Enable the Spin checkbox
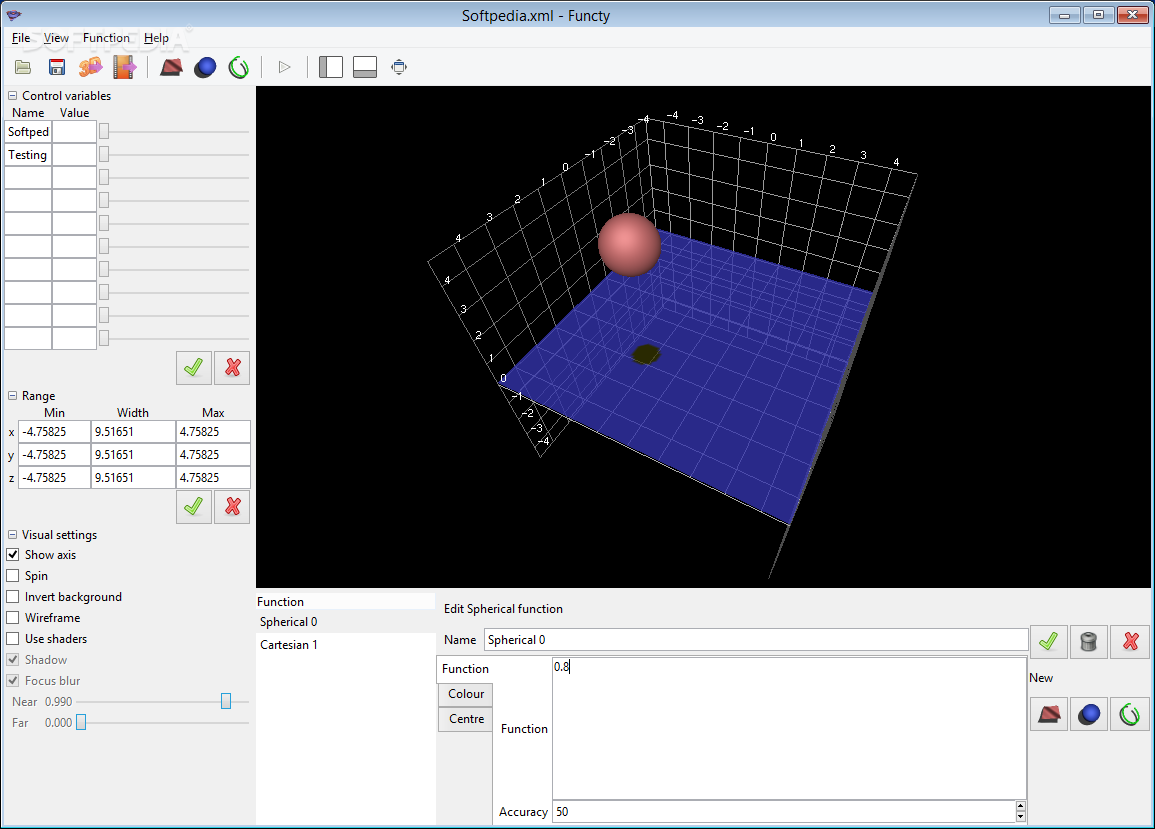Viewport: 1155px width, 829px height. 13,576
